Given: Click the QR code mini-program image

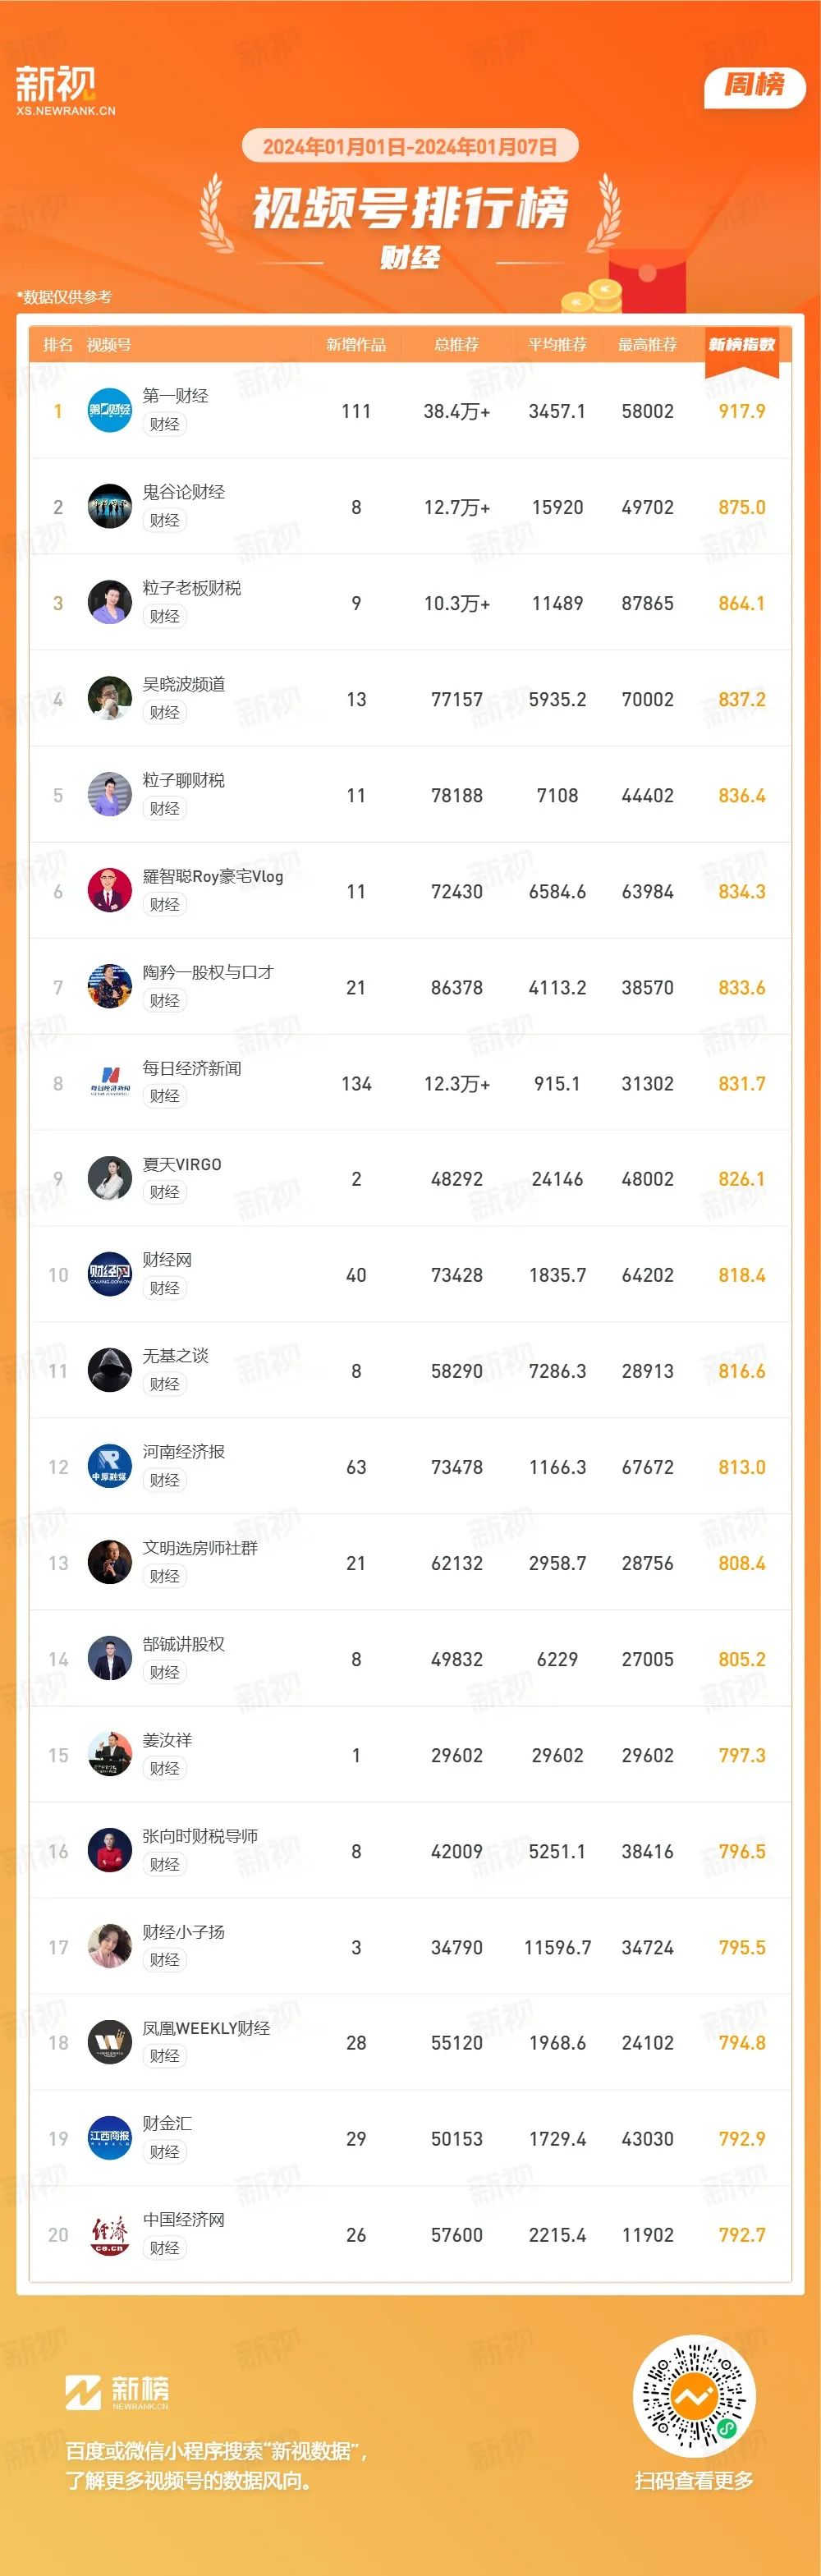Looking at the screenshot, I should tap(695, 2397).
